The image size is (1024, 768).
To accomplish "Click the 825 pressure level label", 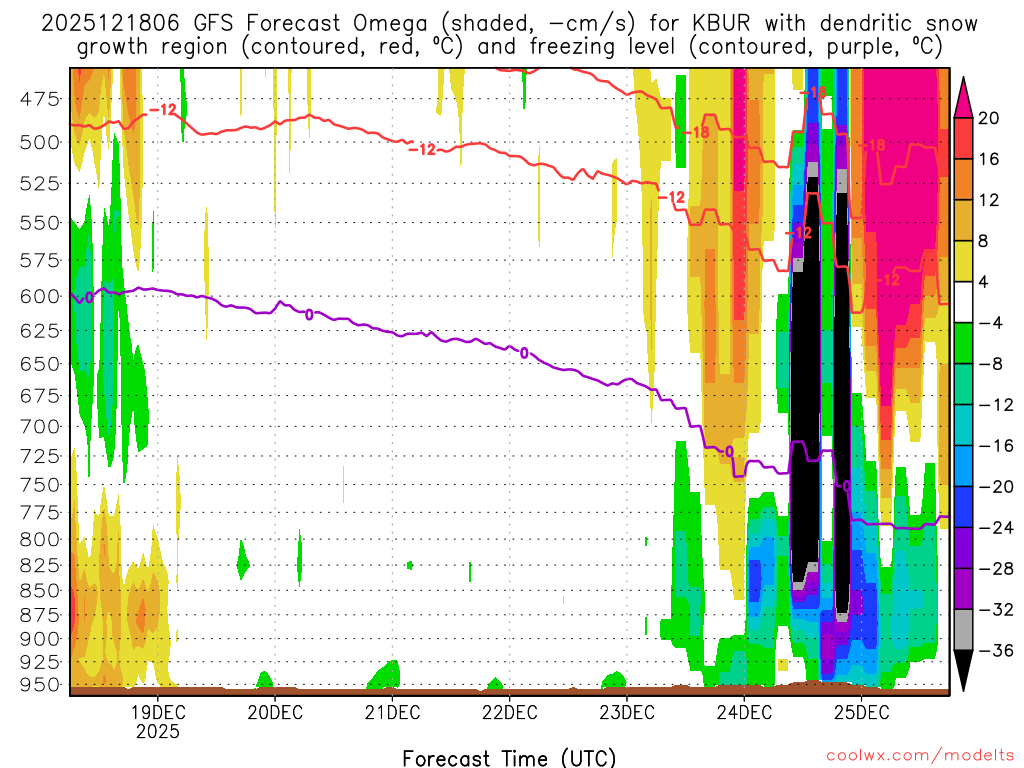I will (x=39, y=565).
